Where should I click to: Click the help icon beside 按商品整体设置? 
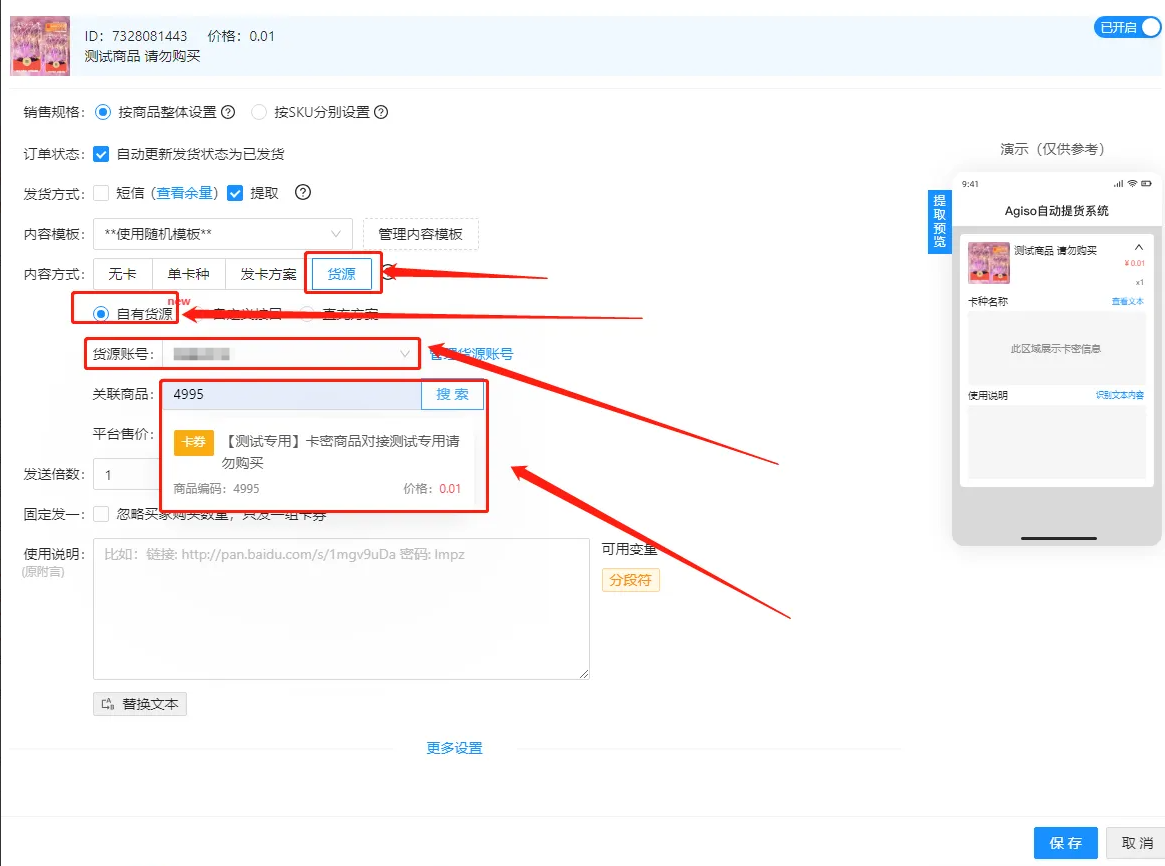(x=228, y=113)
